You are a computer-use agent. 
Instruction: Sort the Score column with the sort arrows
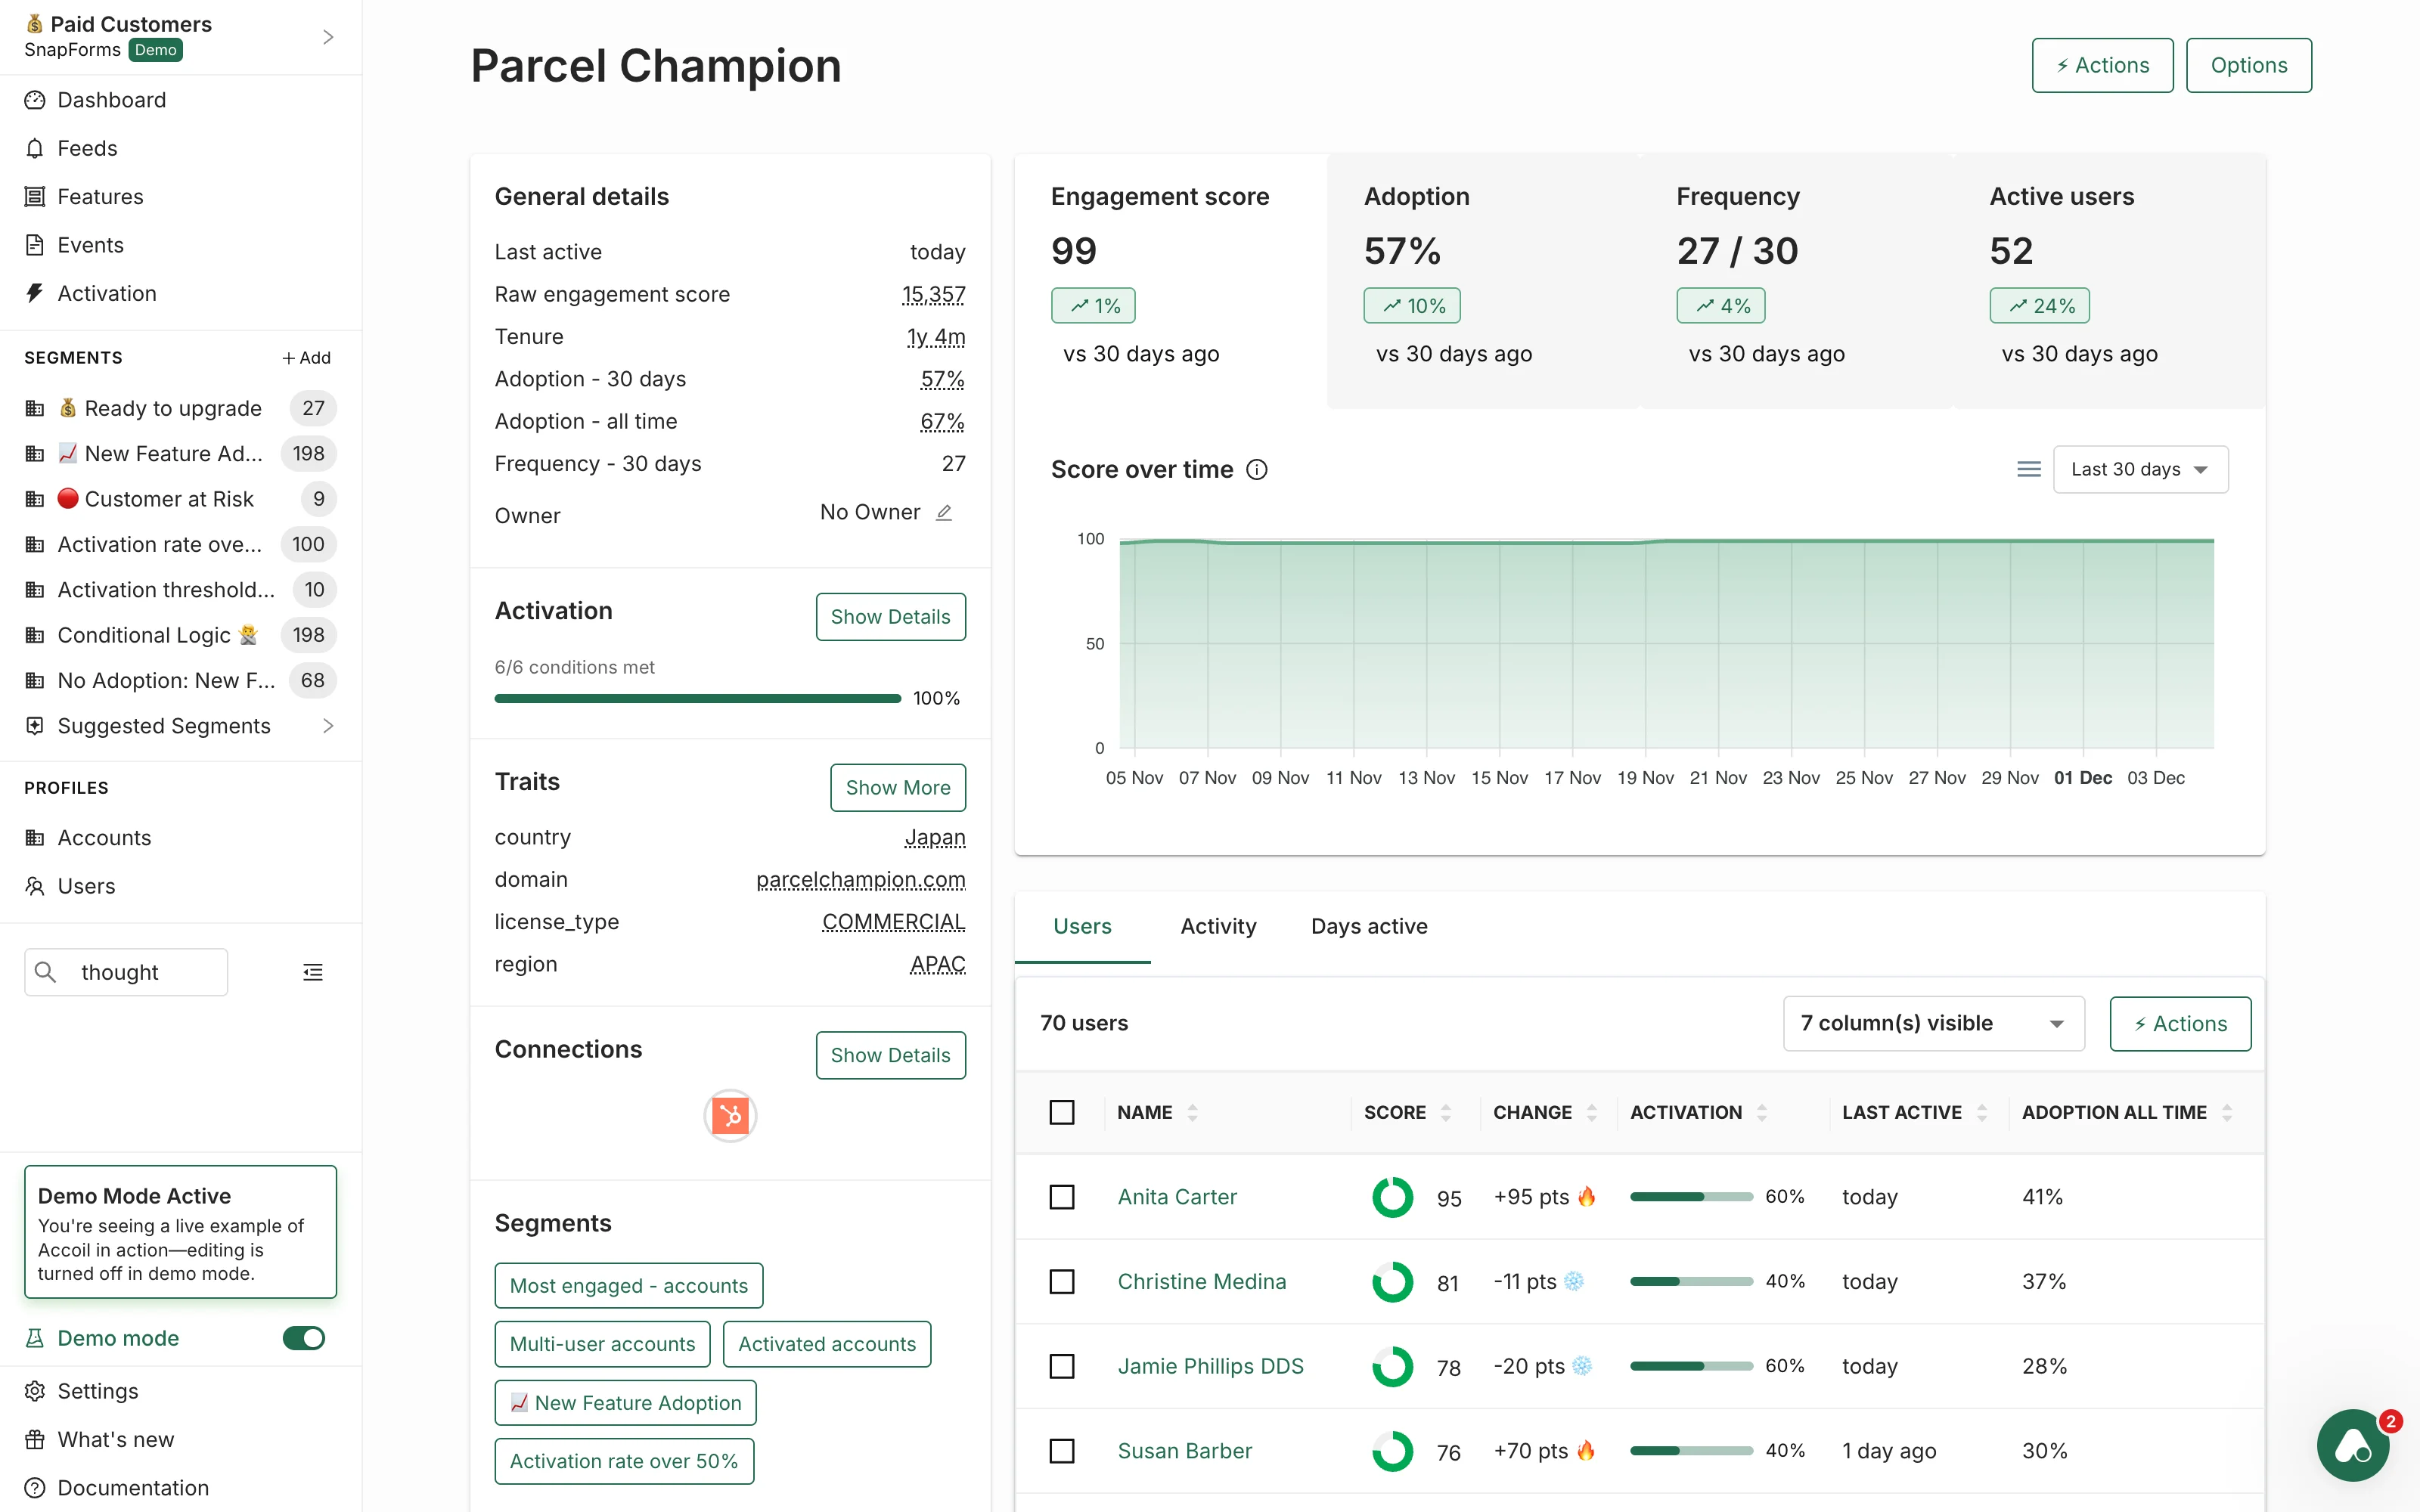pos(1445,1113)
